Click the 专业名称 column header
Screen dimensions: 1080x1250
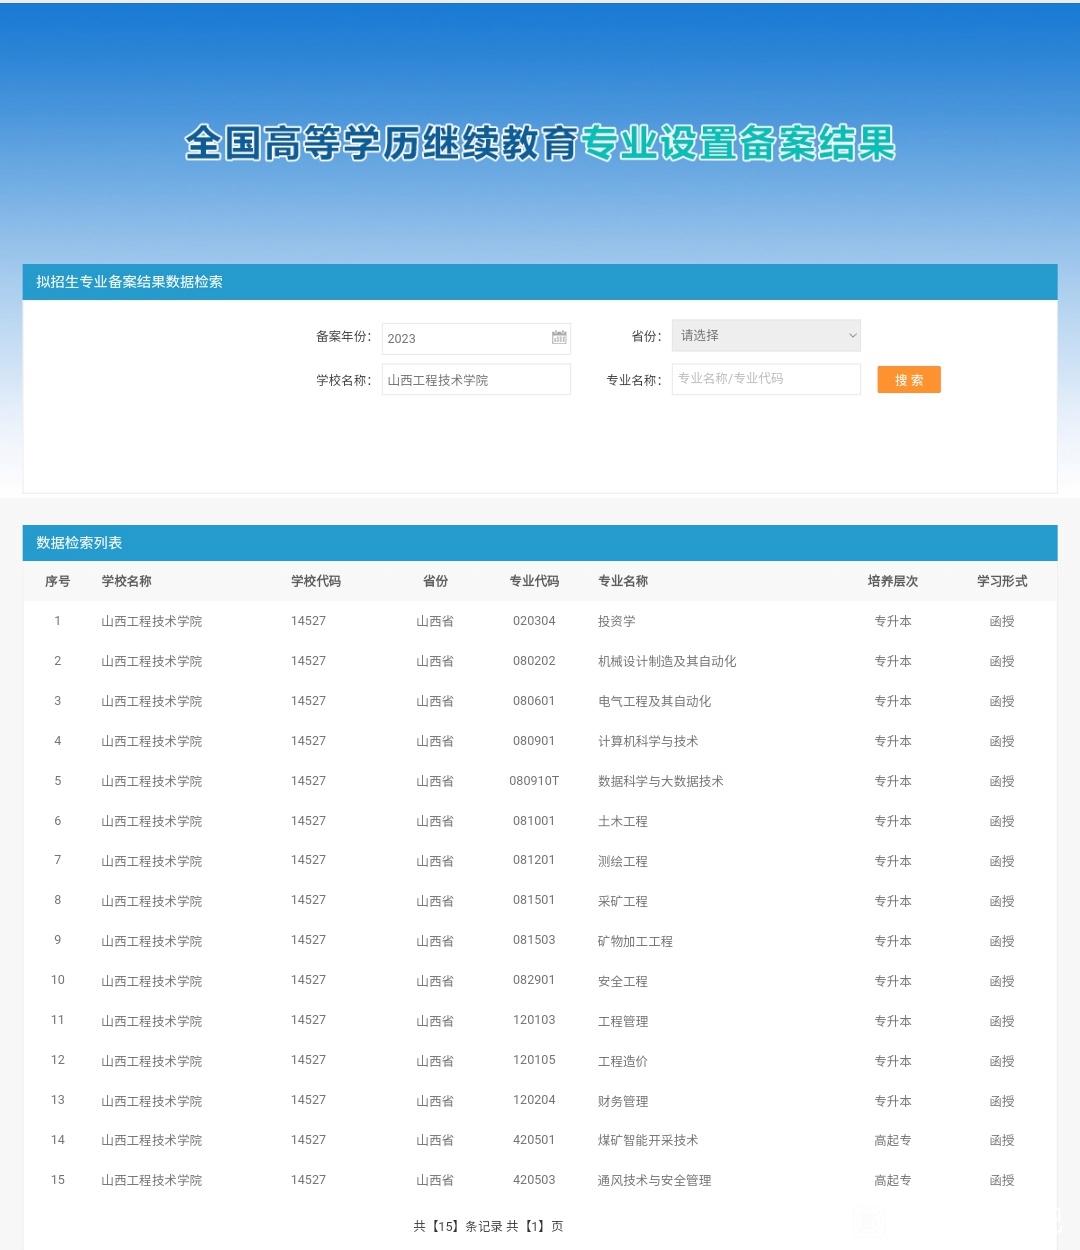click(x=623, y=581)
